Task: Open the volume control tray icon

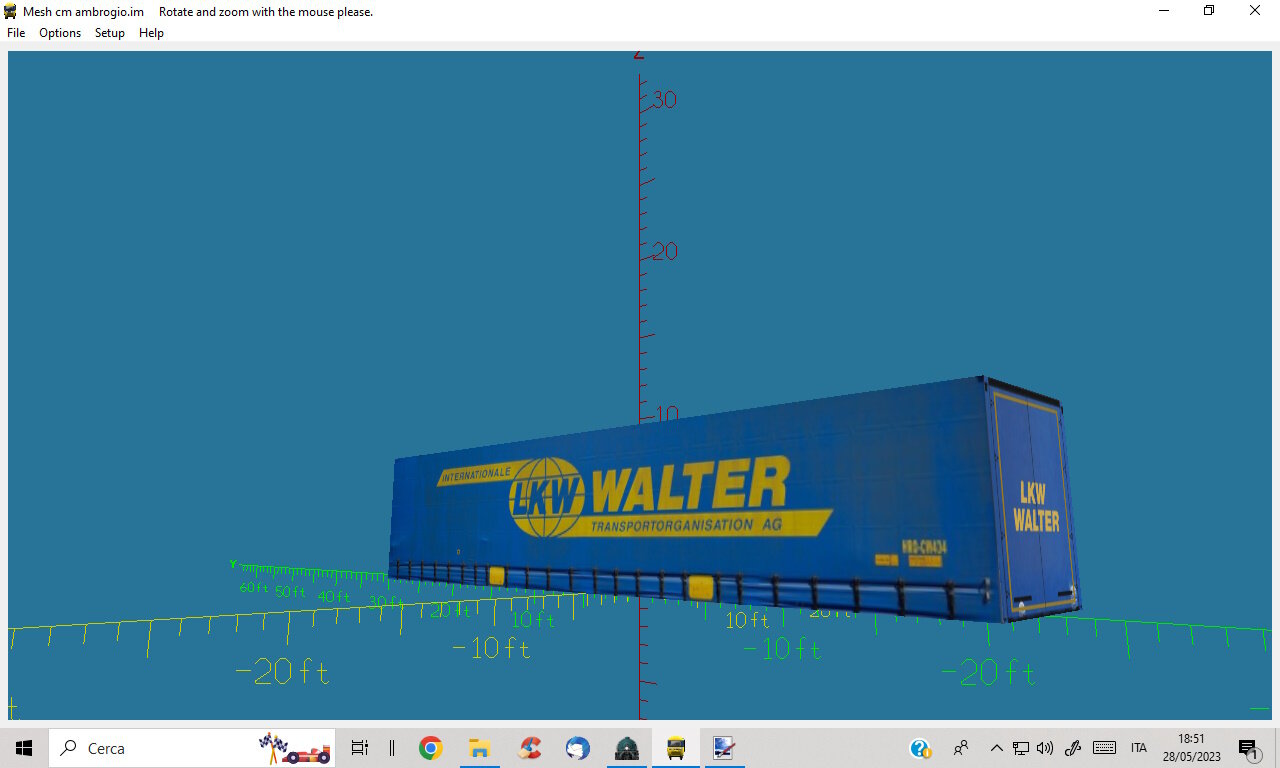Action: pyautogui.click(x=1045, y=748)
